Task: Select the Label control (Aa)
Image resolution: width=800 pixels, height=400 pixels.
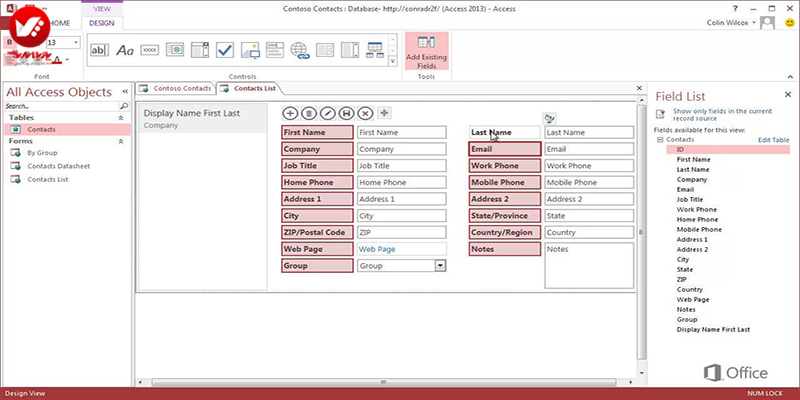Action: pos(124,50)
